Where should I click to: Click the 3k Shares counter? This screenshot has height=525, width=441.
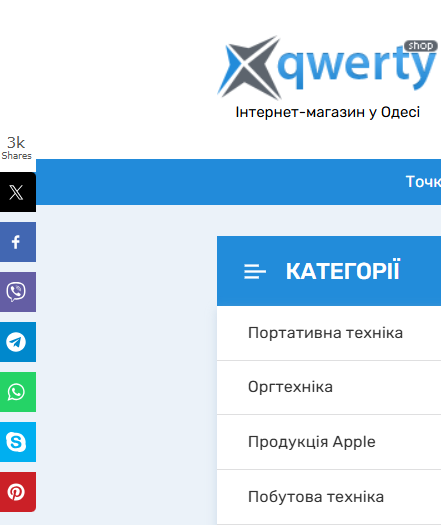pyautogui.click(x=16, y=148)
